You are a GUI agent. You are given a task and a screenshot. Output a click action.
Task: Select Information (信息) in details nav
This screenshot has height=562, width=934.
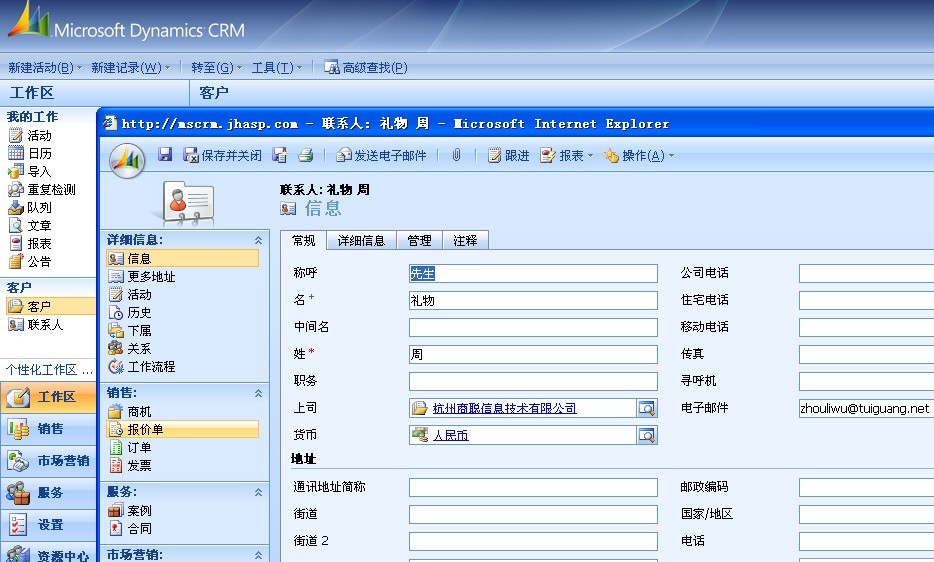[x=183, y=258]
